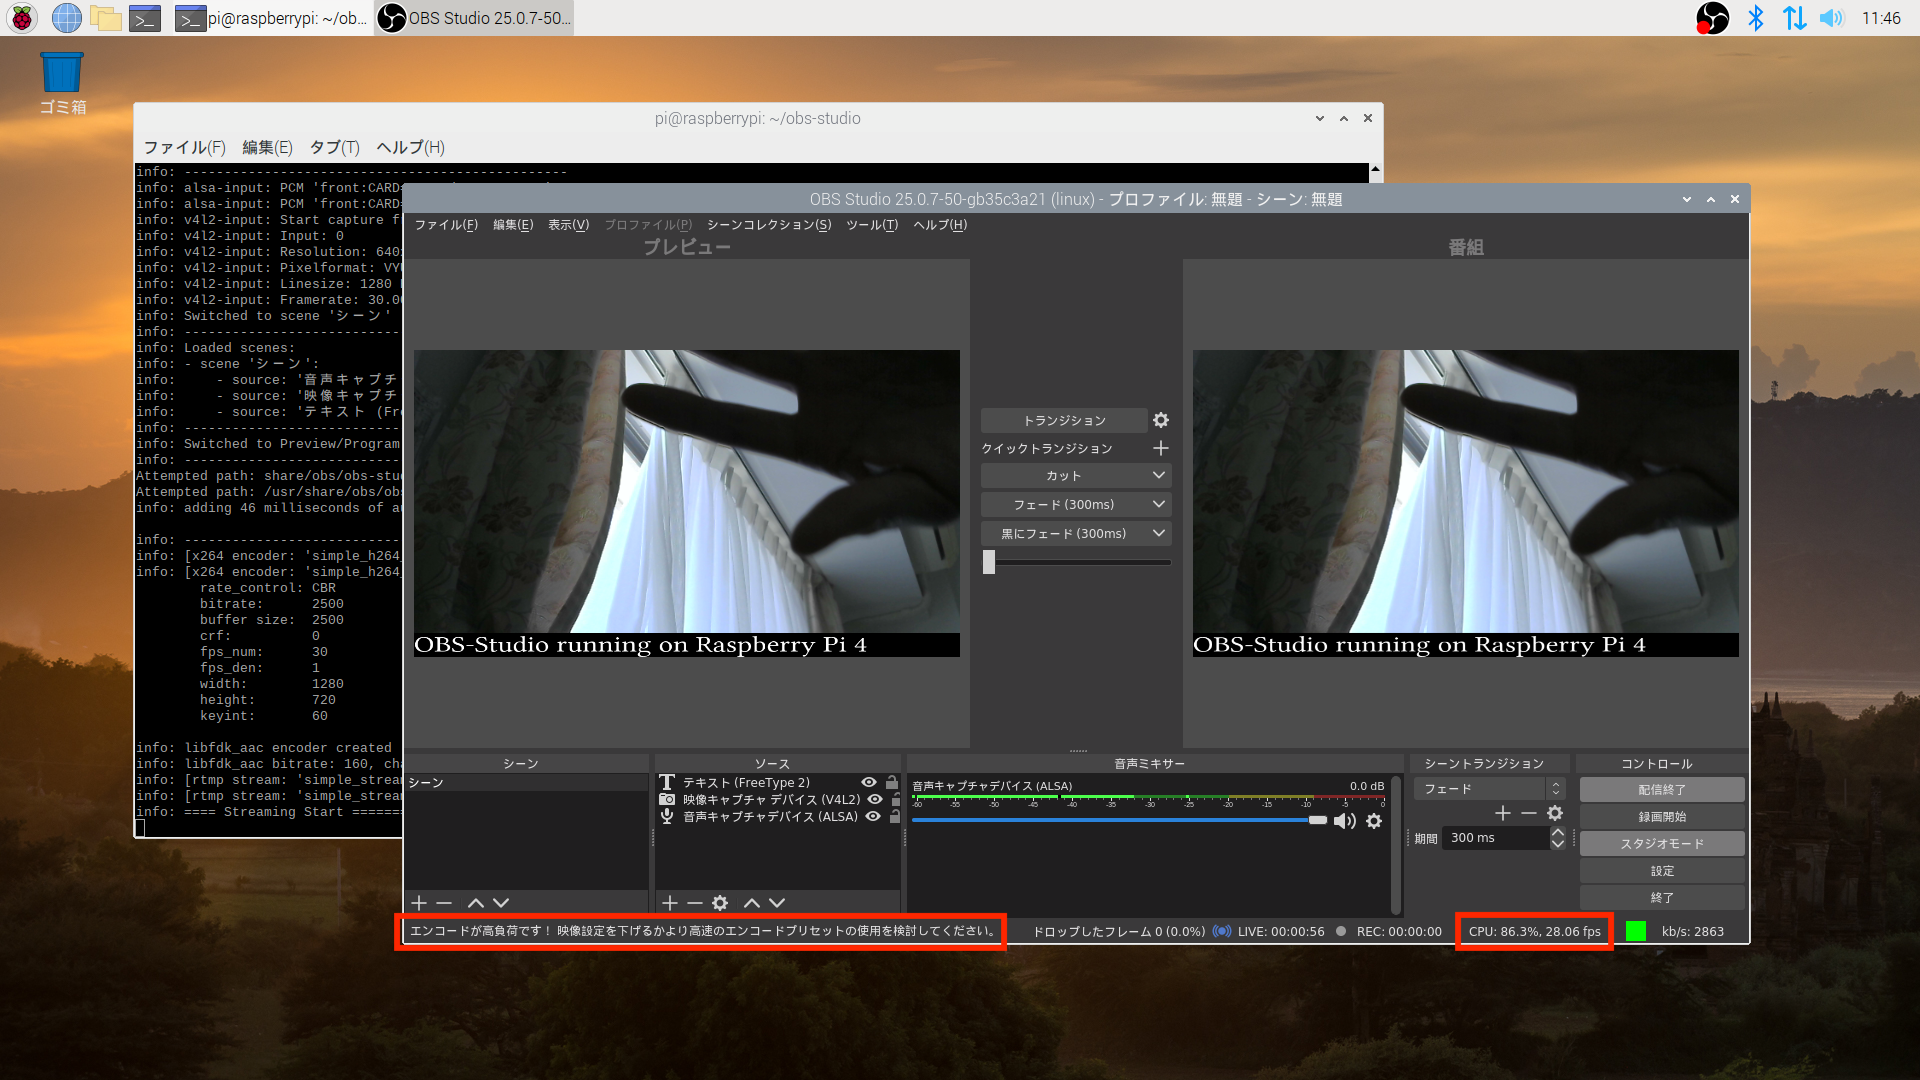Open the View menu in OBS Studio
Viewport: 1920px width, 1080px height.
pyautogui.click(x=568, y=225)
